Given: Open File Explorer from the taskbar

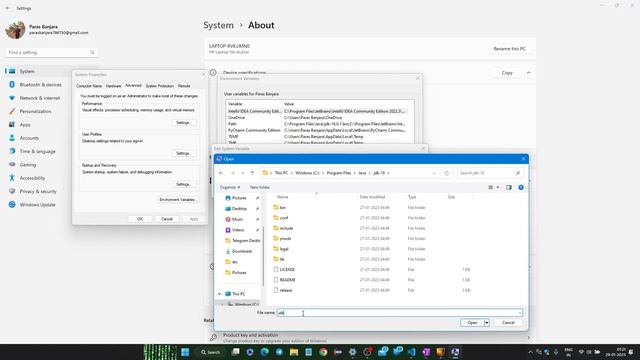Looking at the screenshot, I should (294, 352).
